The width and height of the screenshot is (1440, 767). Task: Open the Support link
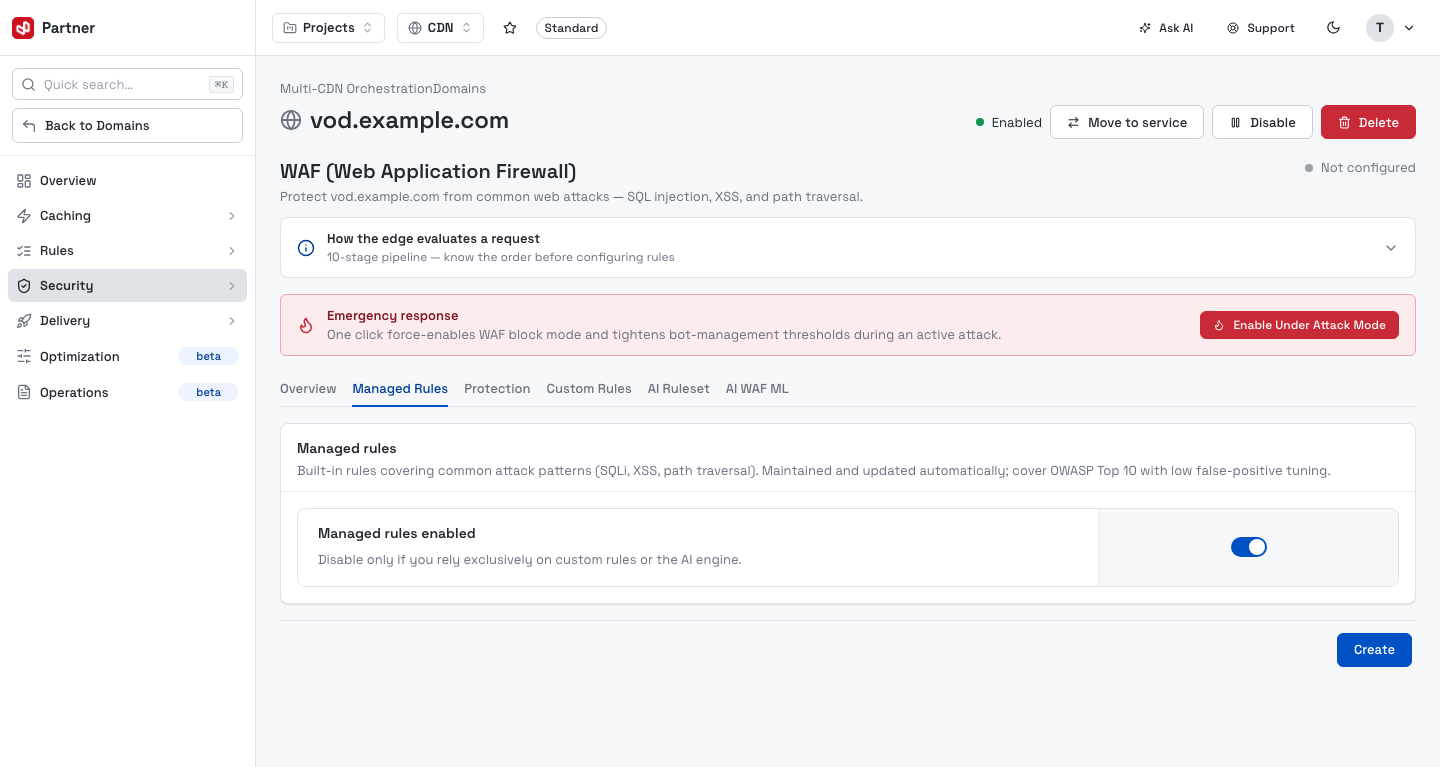1261,28
